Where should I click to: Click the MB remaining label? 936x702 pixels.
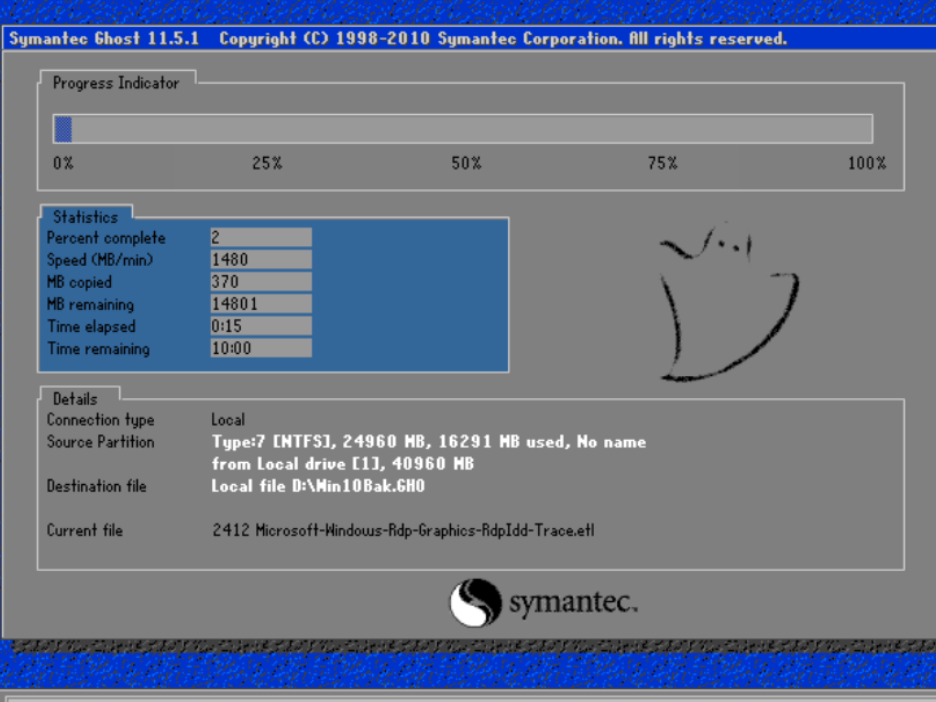pos(91,304)
